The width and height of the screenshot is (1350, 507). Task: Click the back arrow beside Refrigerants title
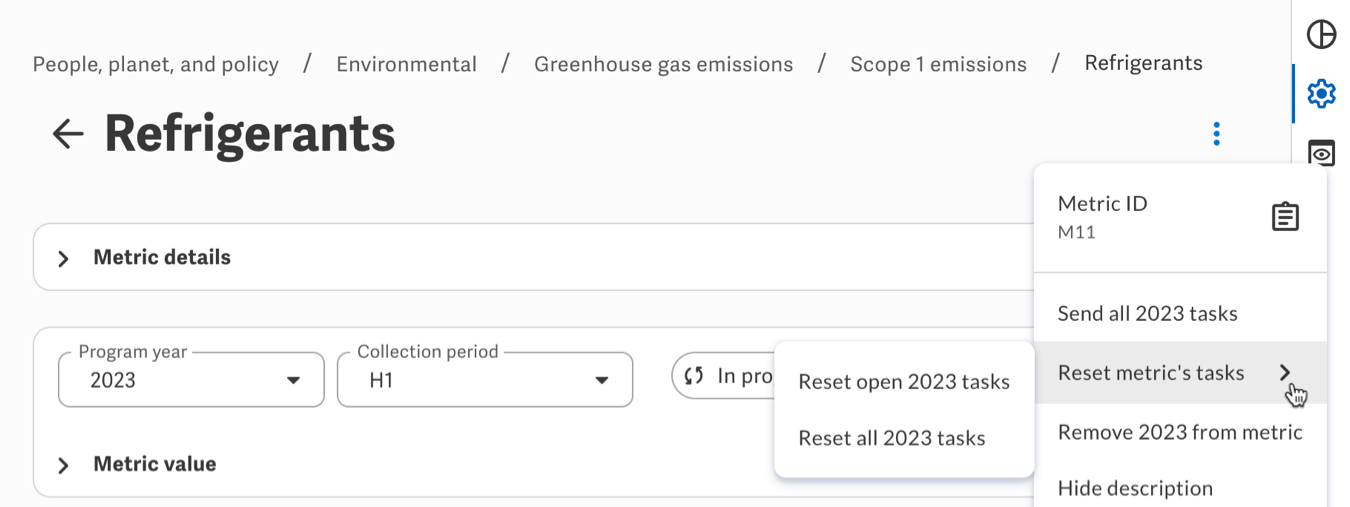click(68, 134)
